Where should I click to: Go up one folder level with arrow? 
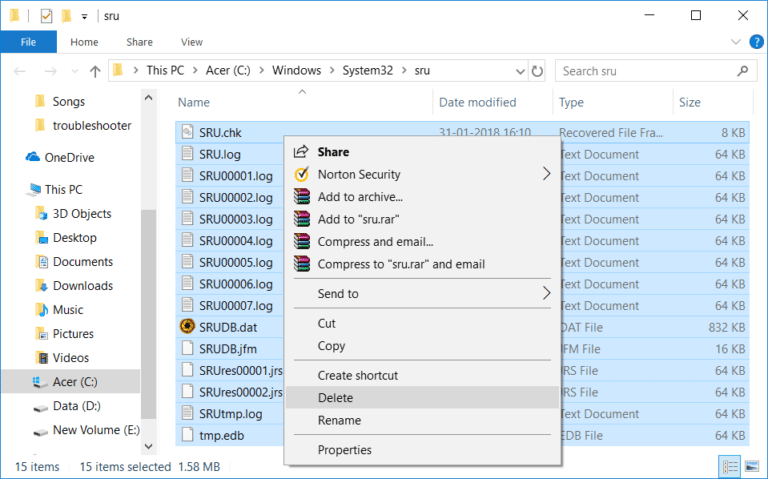tap(95, 71)
